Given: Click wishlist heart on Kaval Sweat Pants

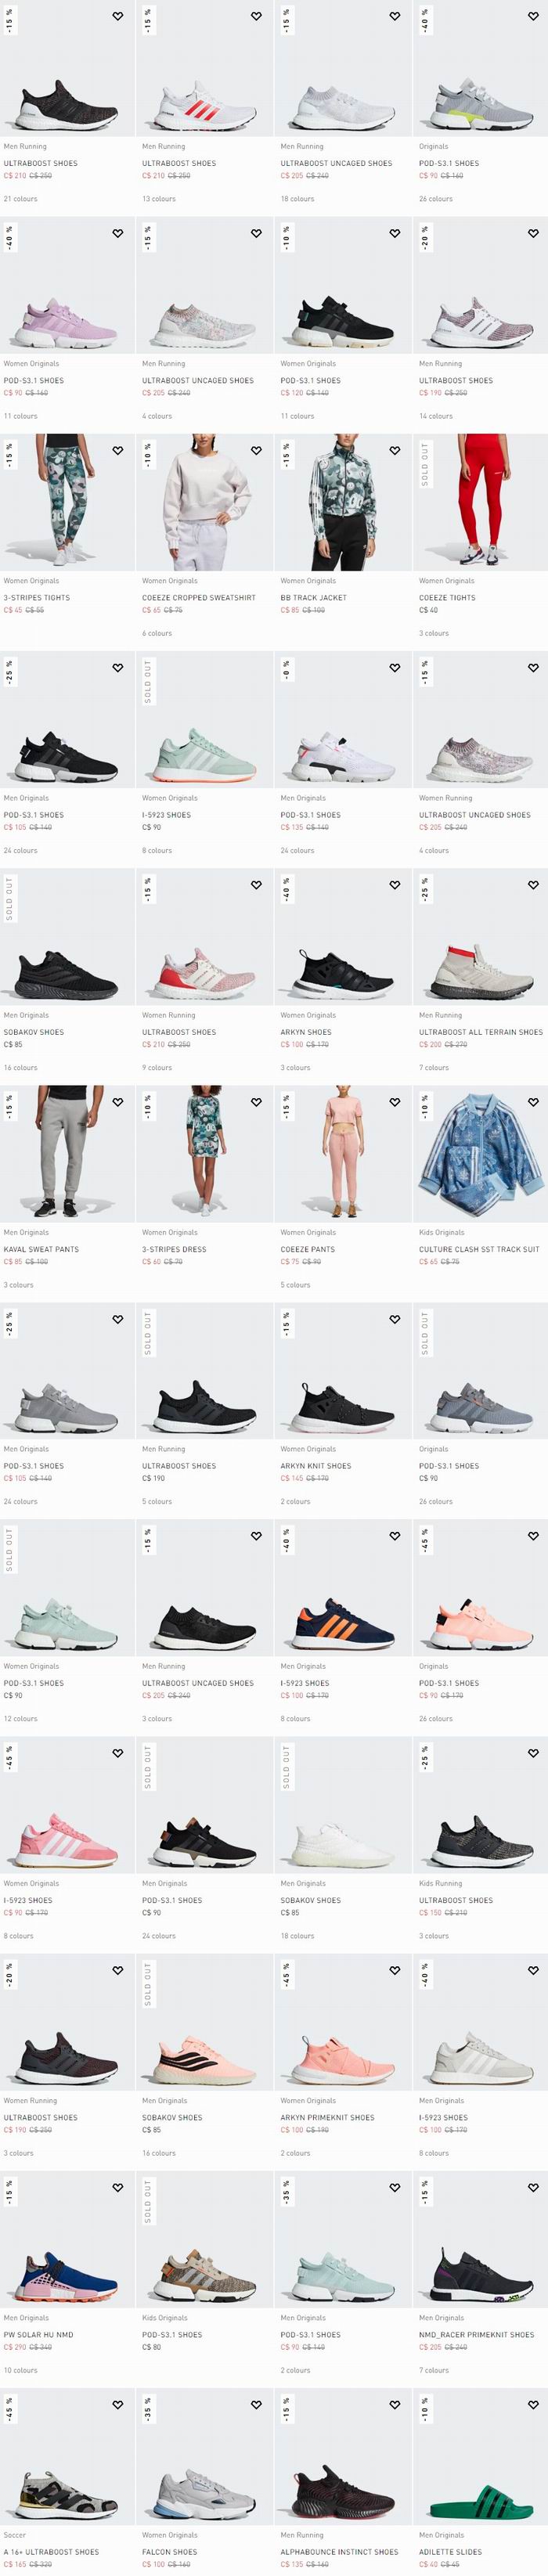Looking at the screenshot, I should (117, 1101).
